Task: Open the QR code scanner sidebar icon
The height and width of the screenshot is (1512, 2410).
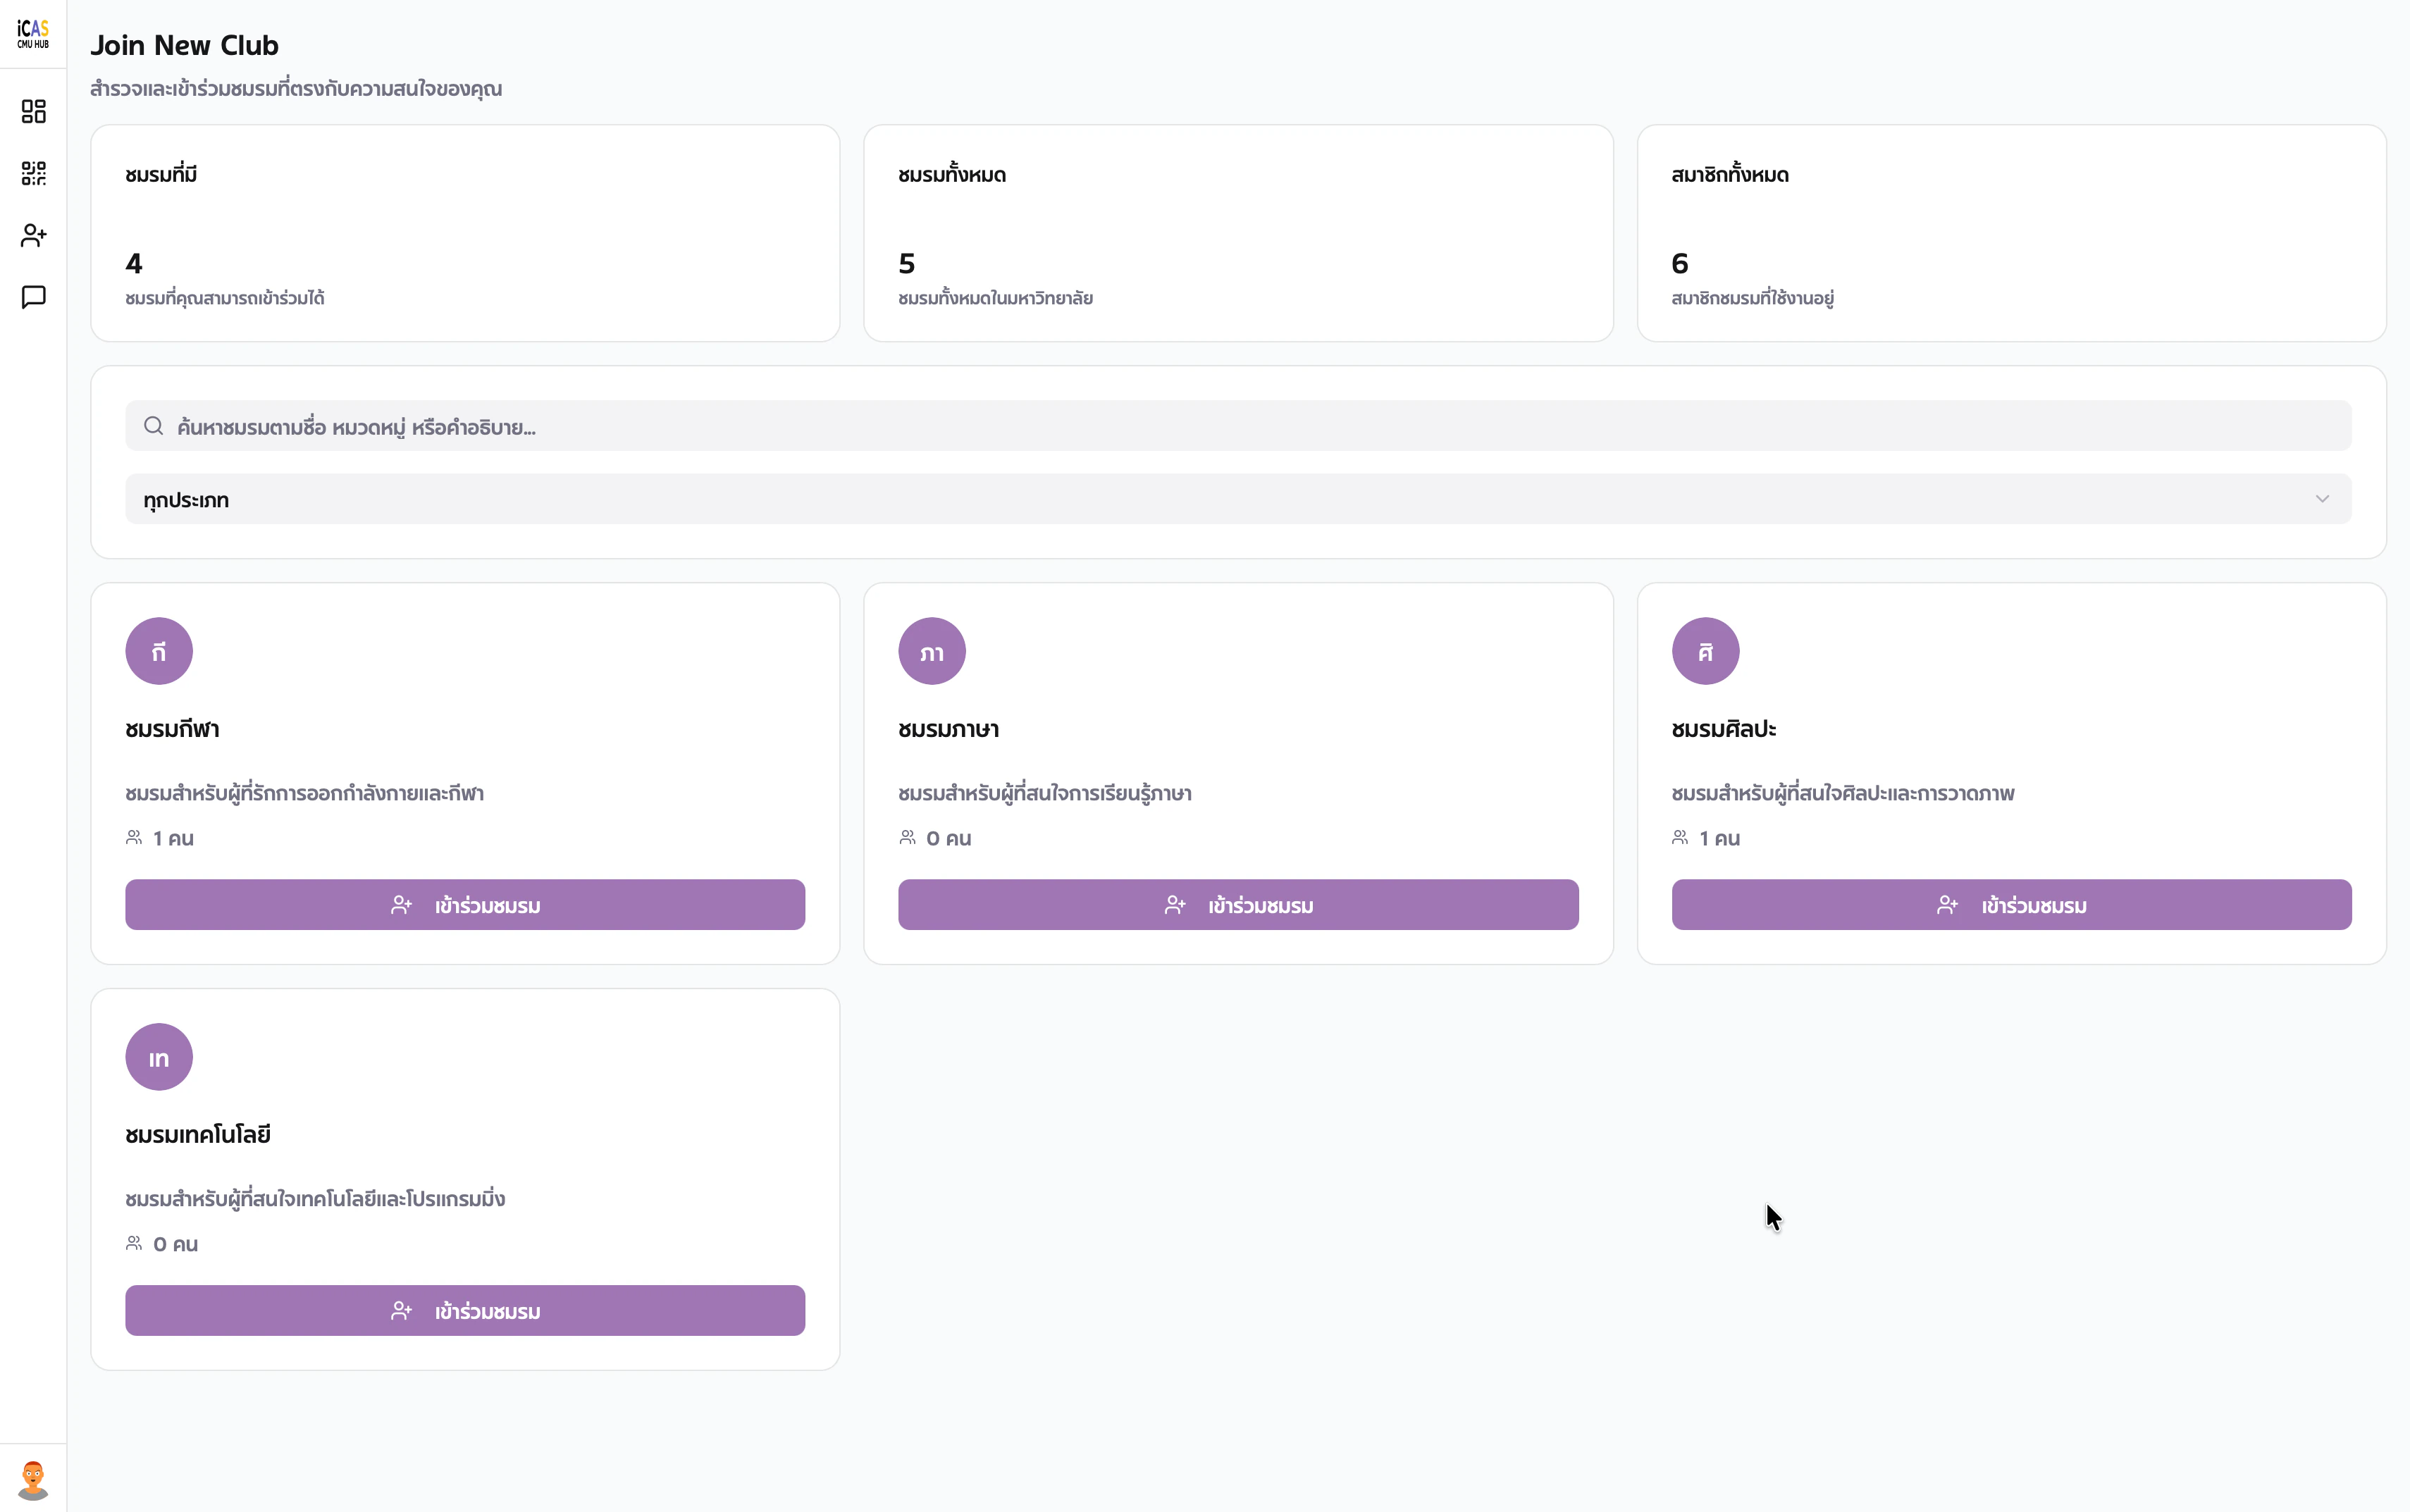Action: (33, 173)
